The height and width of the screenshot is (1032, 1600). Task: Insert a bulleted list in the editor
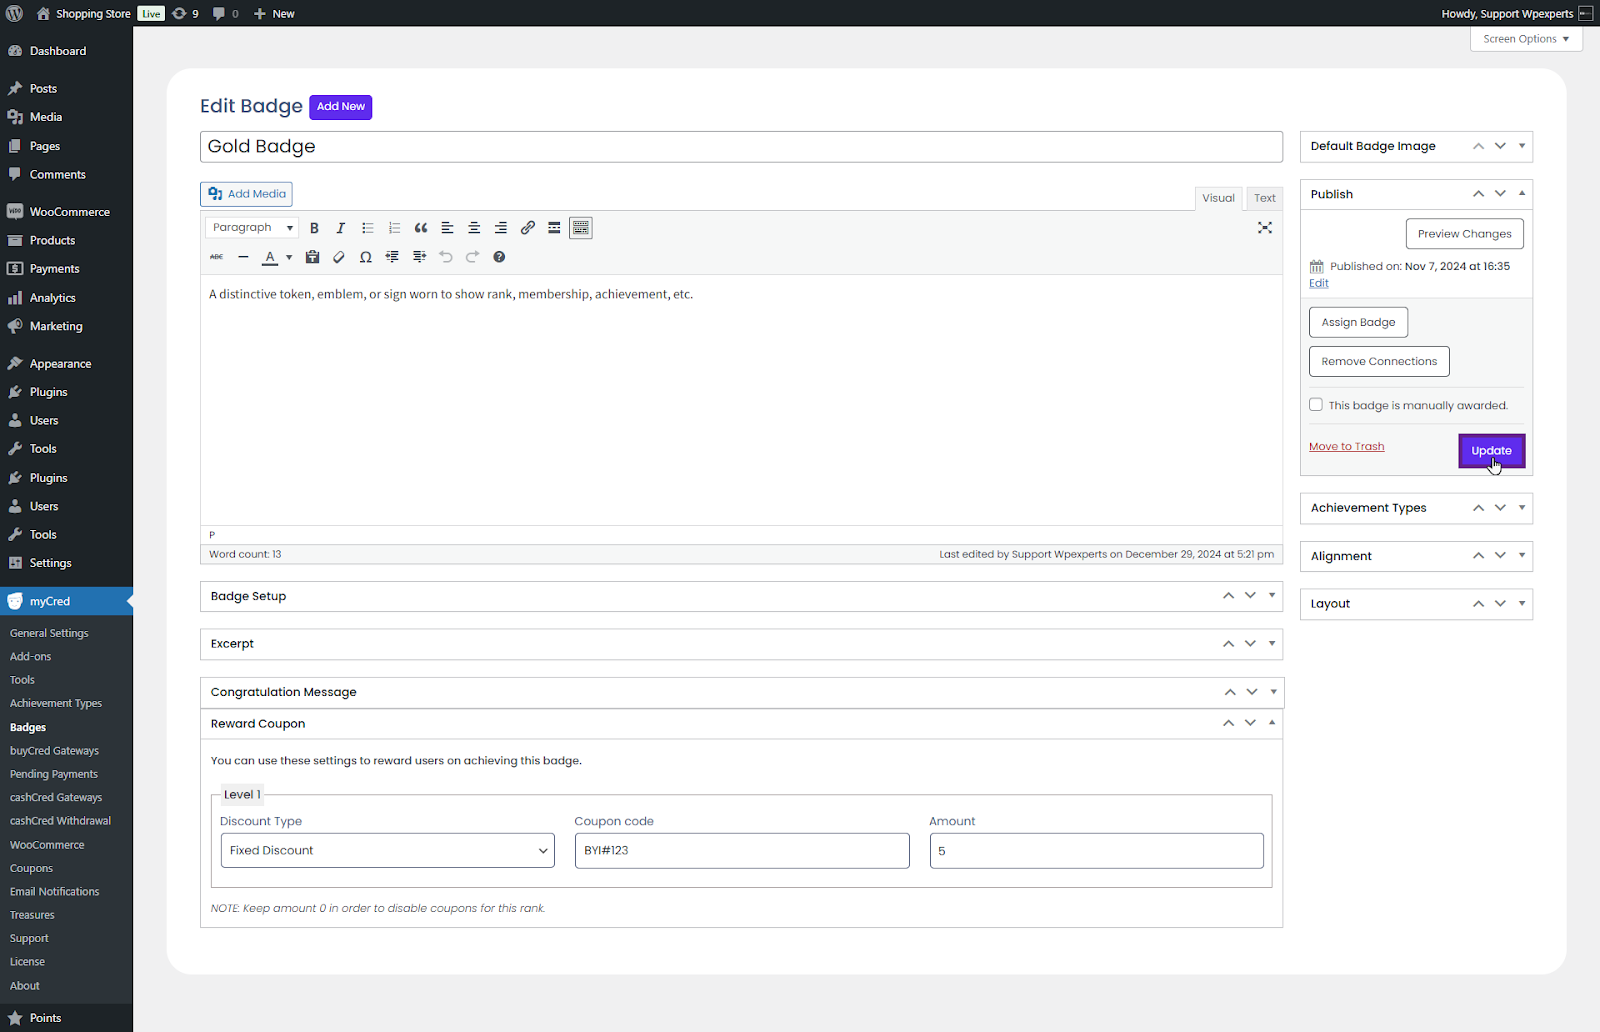pos(367,228)
